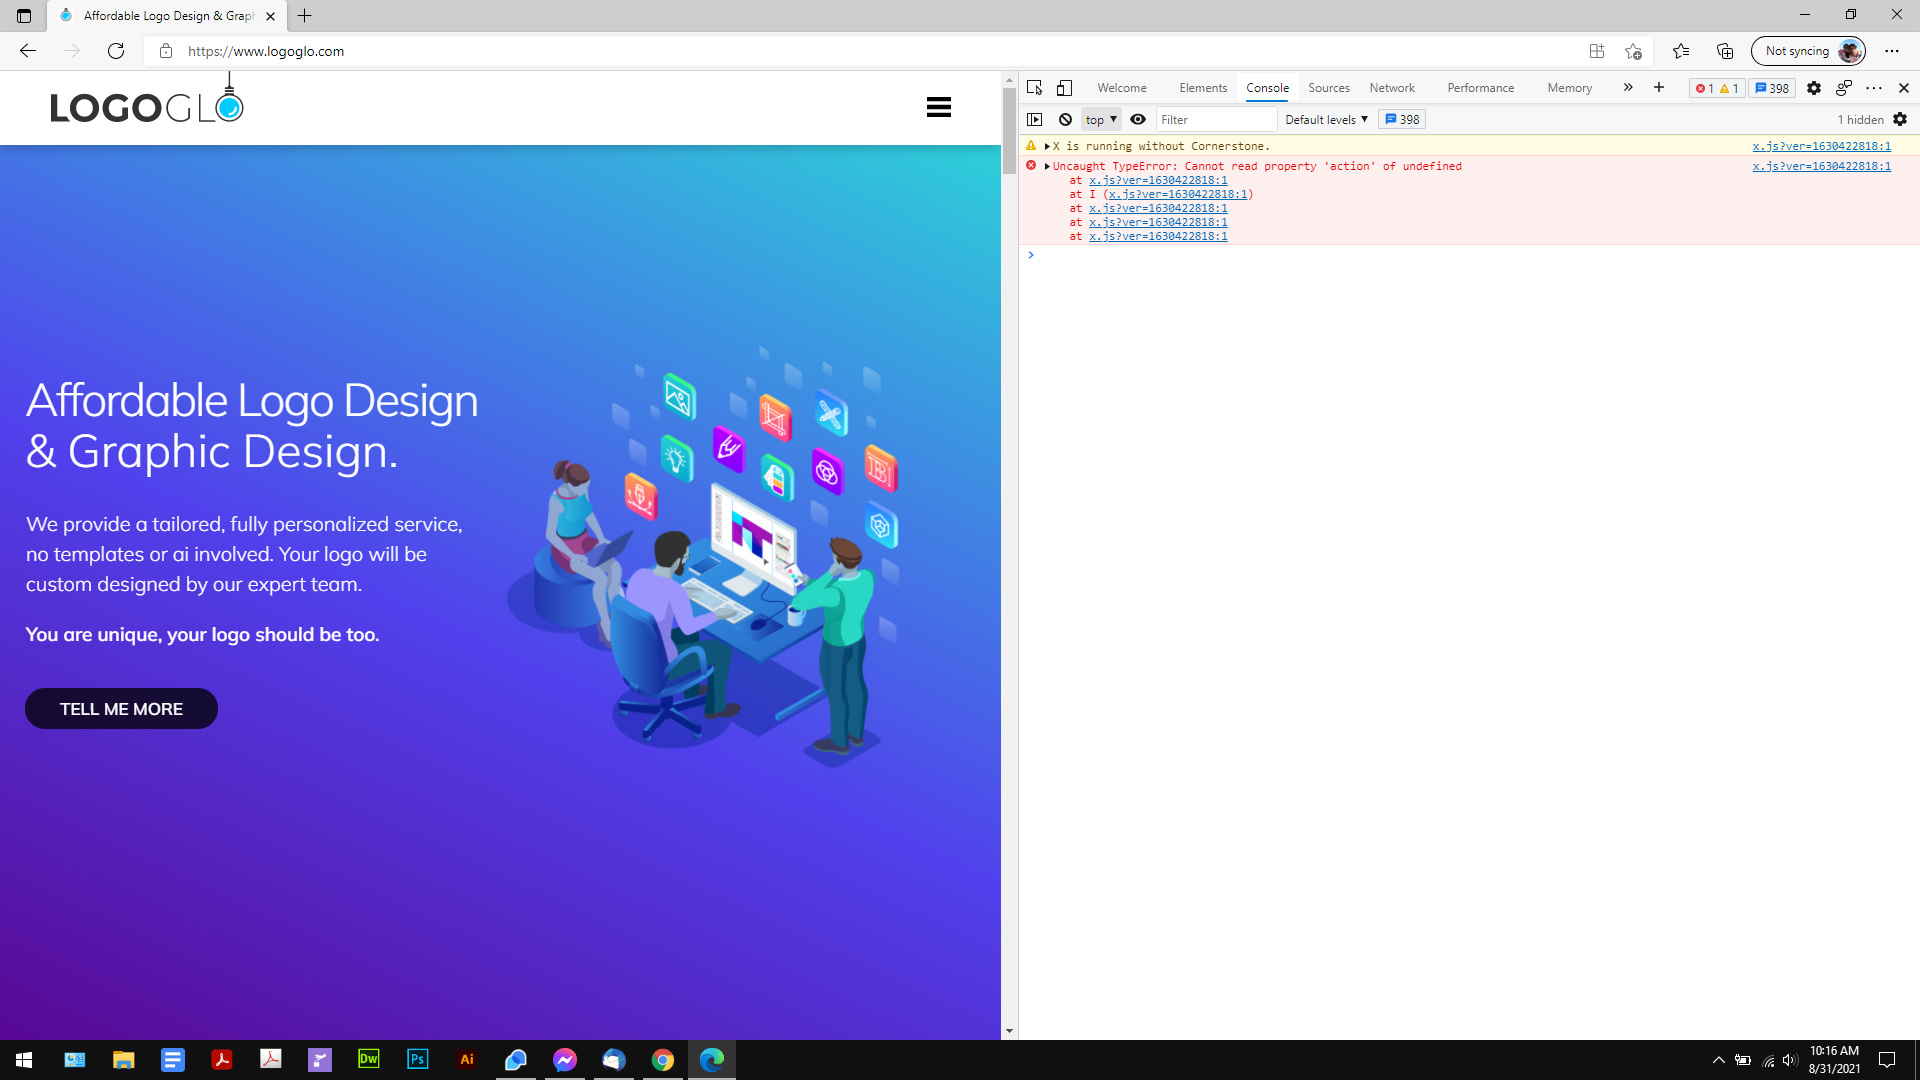Viewport: 1920px width, 1080px height.
Task: Show the console sidebar panel
Action: 1034,119
